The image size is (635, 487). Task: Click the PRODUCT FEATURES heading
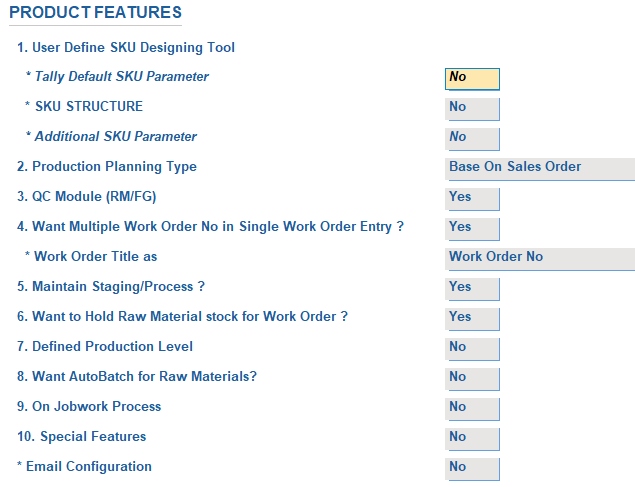click(x=95, y=13)
